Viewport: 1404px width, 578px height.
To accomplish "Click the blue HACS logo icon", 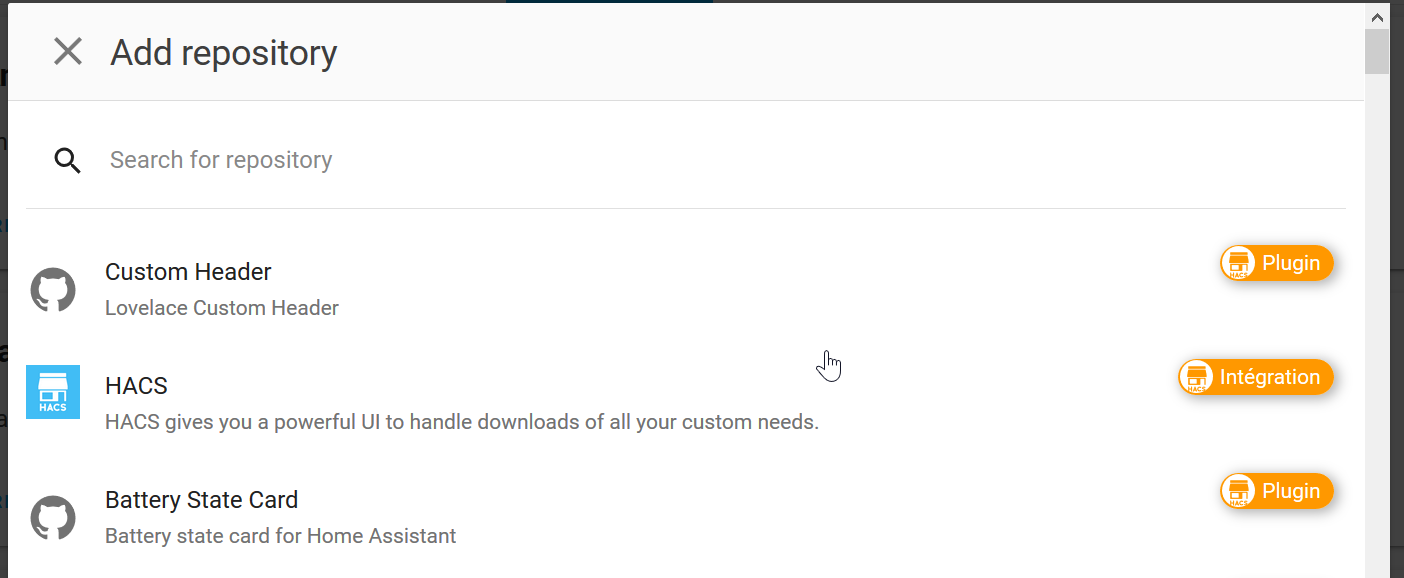I will [x=52, y=392].
